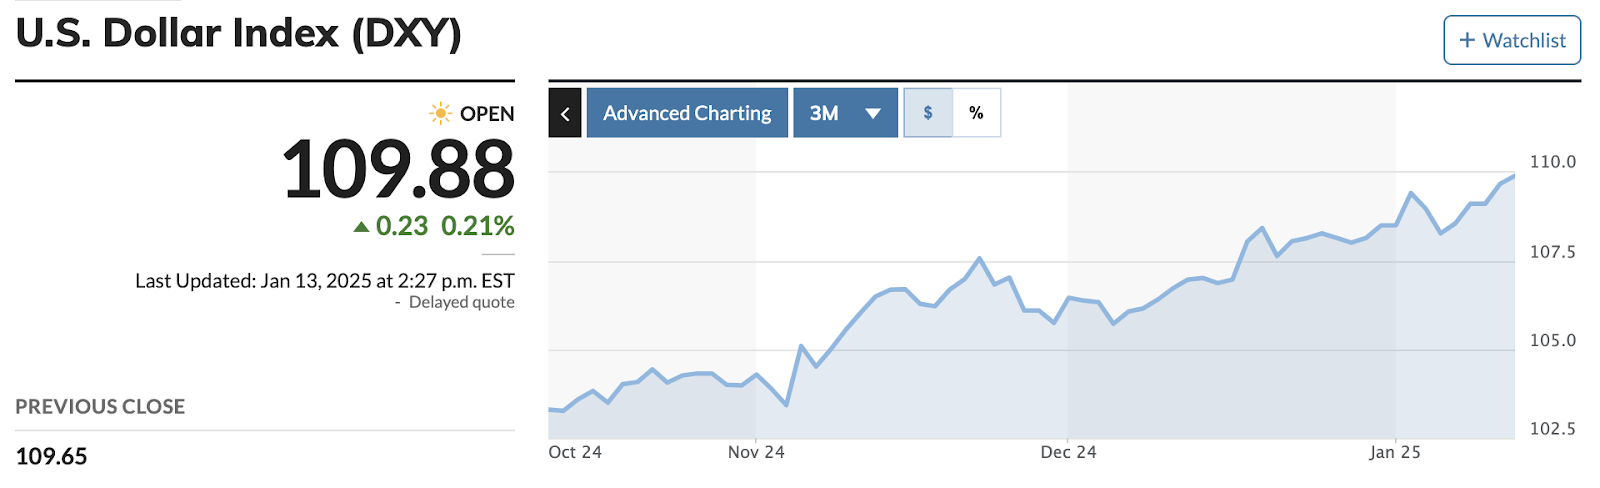This screenshot has height=488, width=1600.
Task: Add DXY to the Watchlist
Action: click(1512, 40)
